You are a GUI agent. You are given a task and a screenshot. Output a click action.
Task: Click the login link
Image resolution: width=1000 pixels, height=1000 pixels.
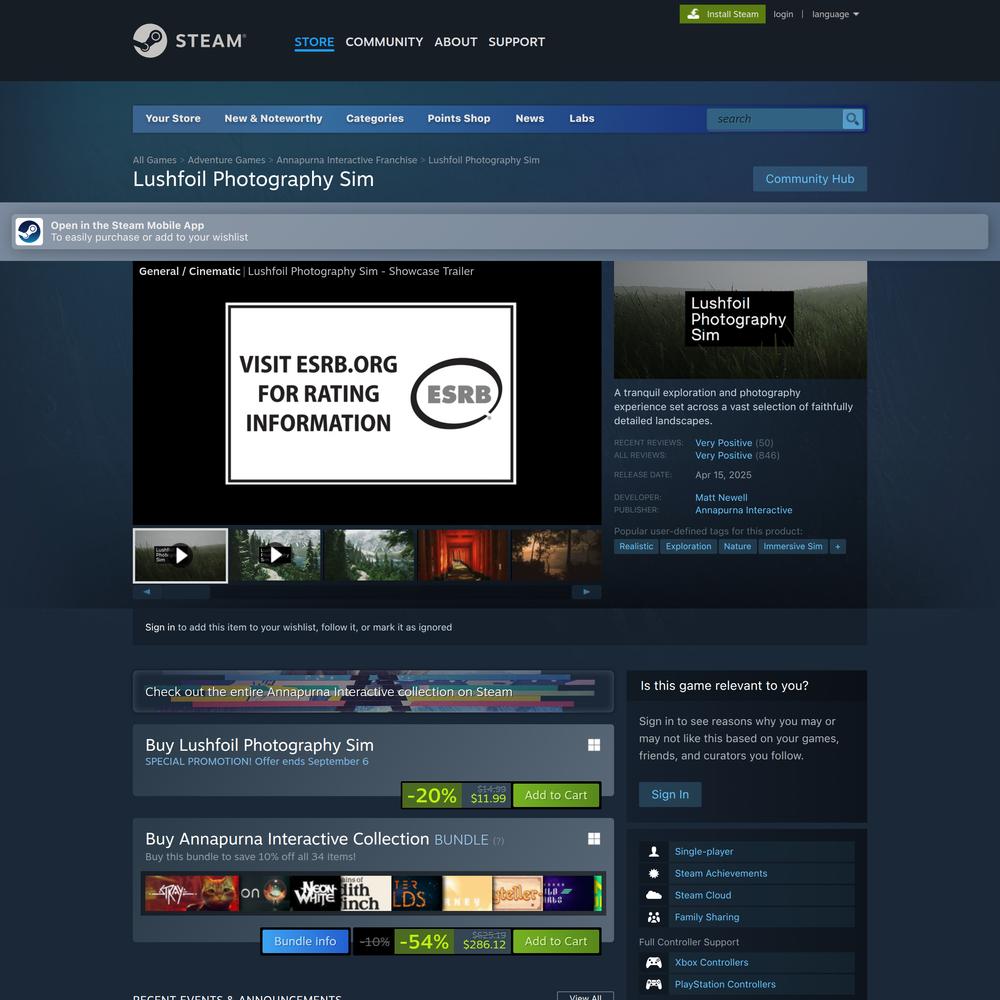pyautogui.click(x=783, y=14)
